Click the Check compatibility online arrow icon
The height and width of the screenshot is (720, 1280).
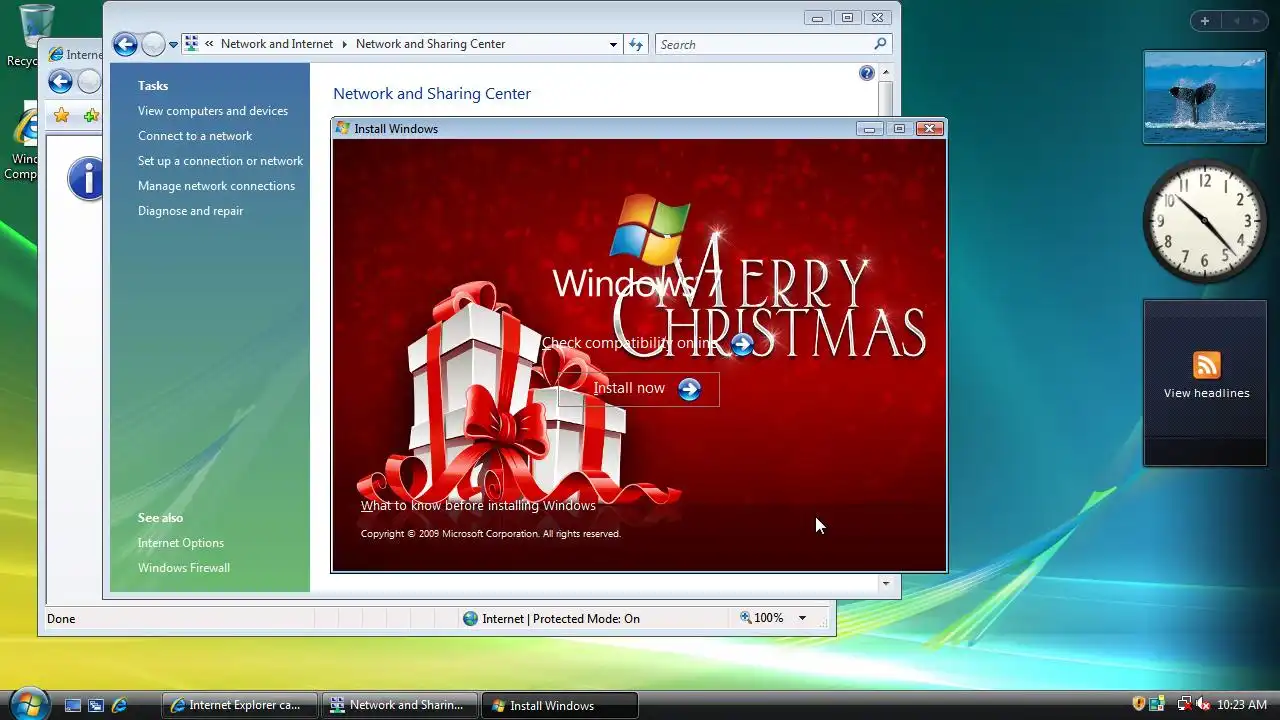(742, 344)
